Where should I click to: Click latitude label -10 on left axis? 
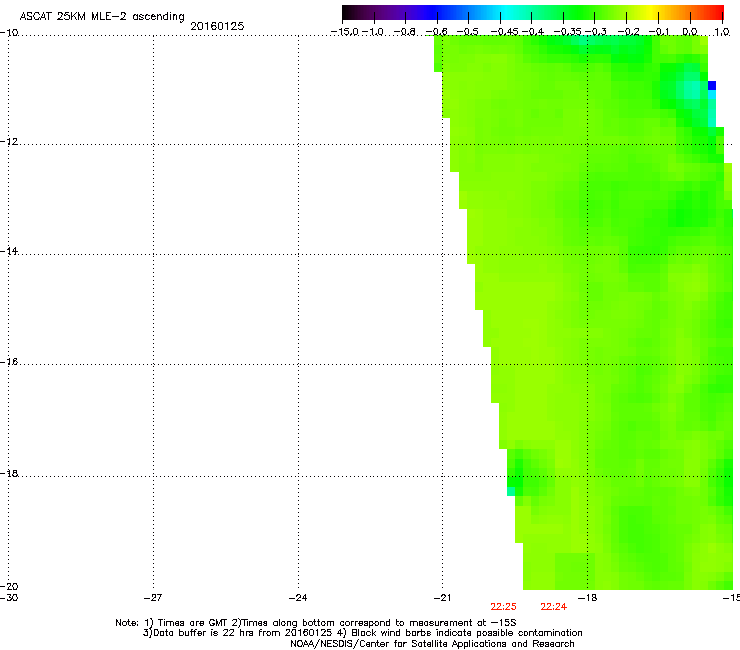coord(9,33)
